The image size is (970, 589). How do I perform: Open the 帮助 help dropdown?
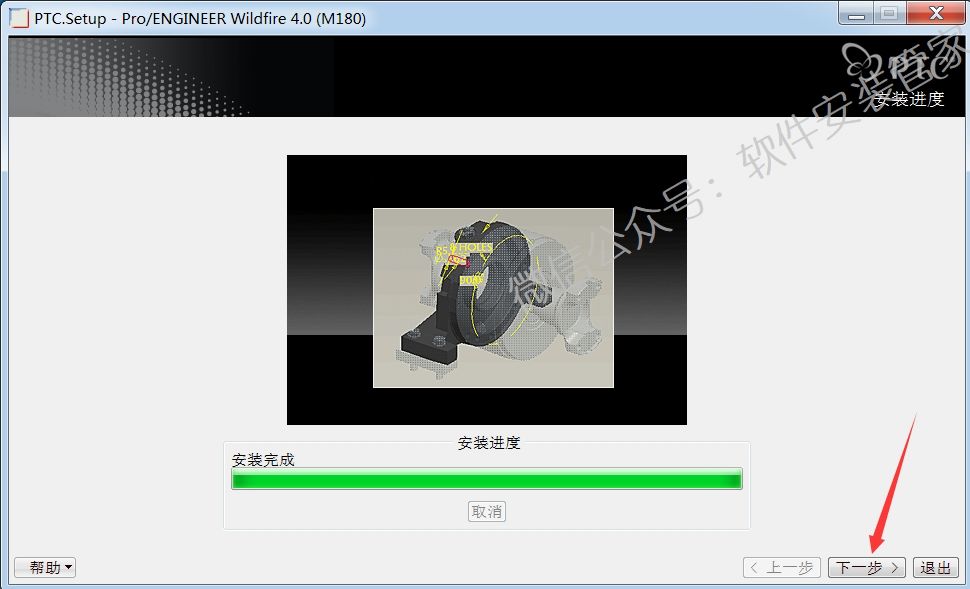[45, 568]
